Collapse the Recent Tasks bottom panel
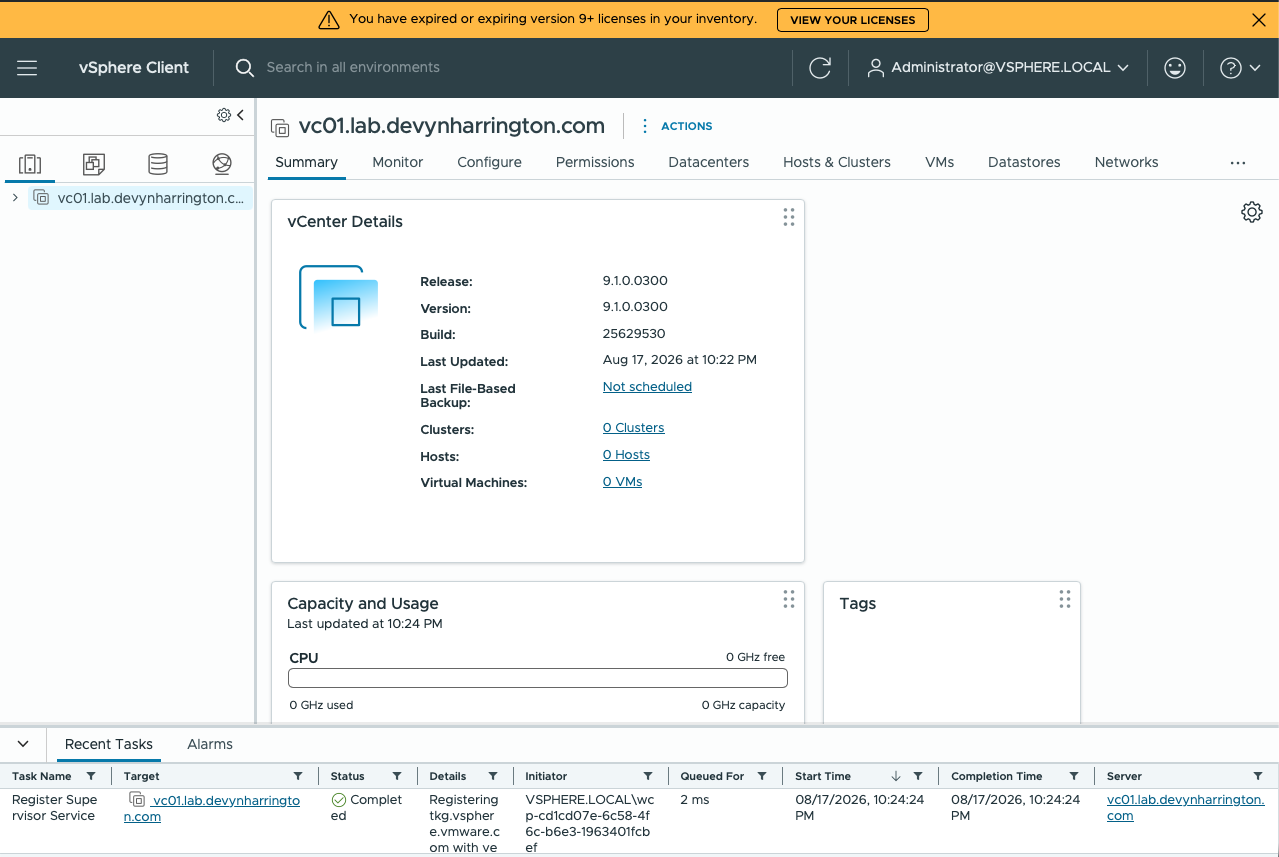The width and height of the screenshot is (1279, 857). tap(23, 744)
